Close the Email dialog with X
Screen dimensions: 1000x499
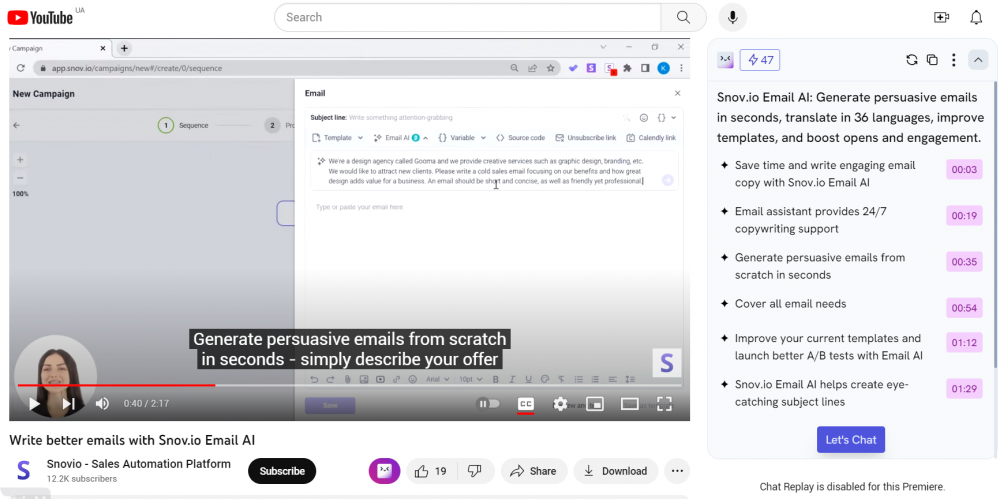click(677, 93)
